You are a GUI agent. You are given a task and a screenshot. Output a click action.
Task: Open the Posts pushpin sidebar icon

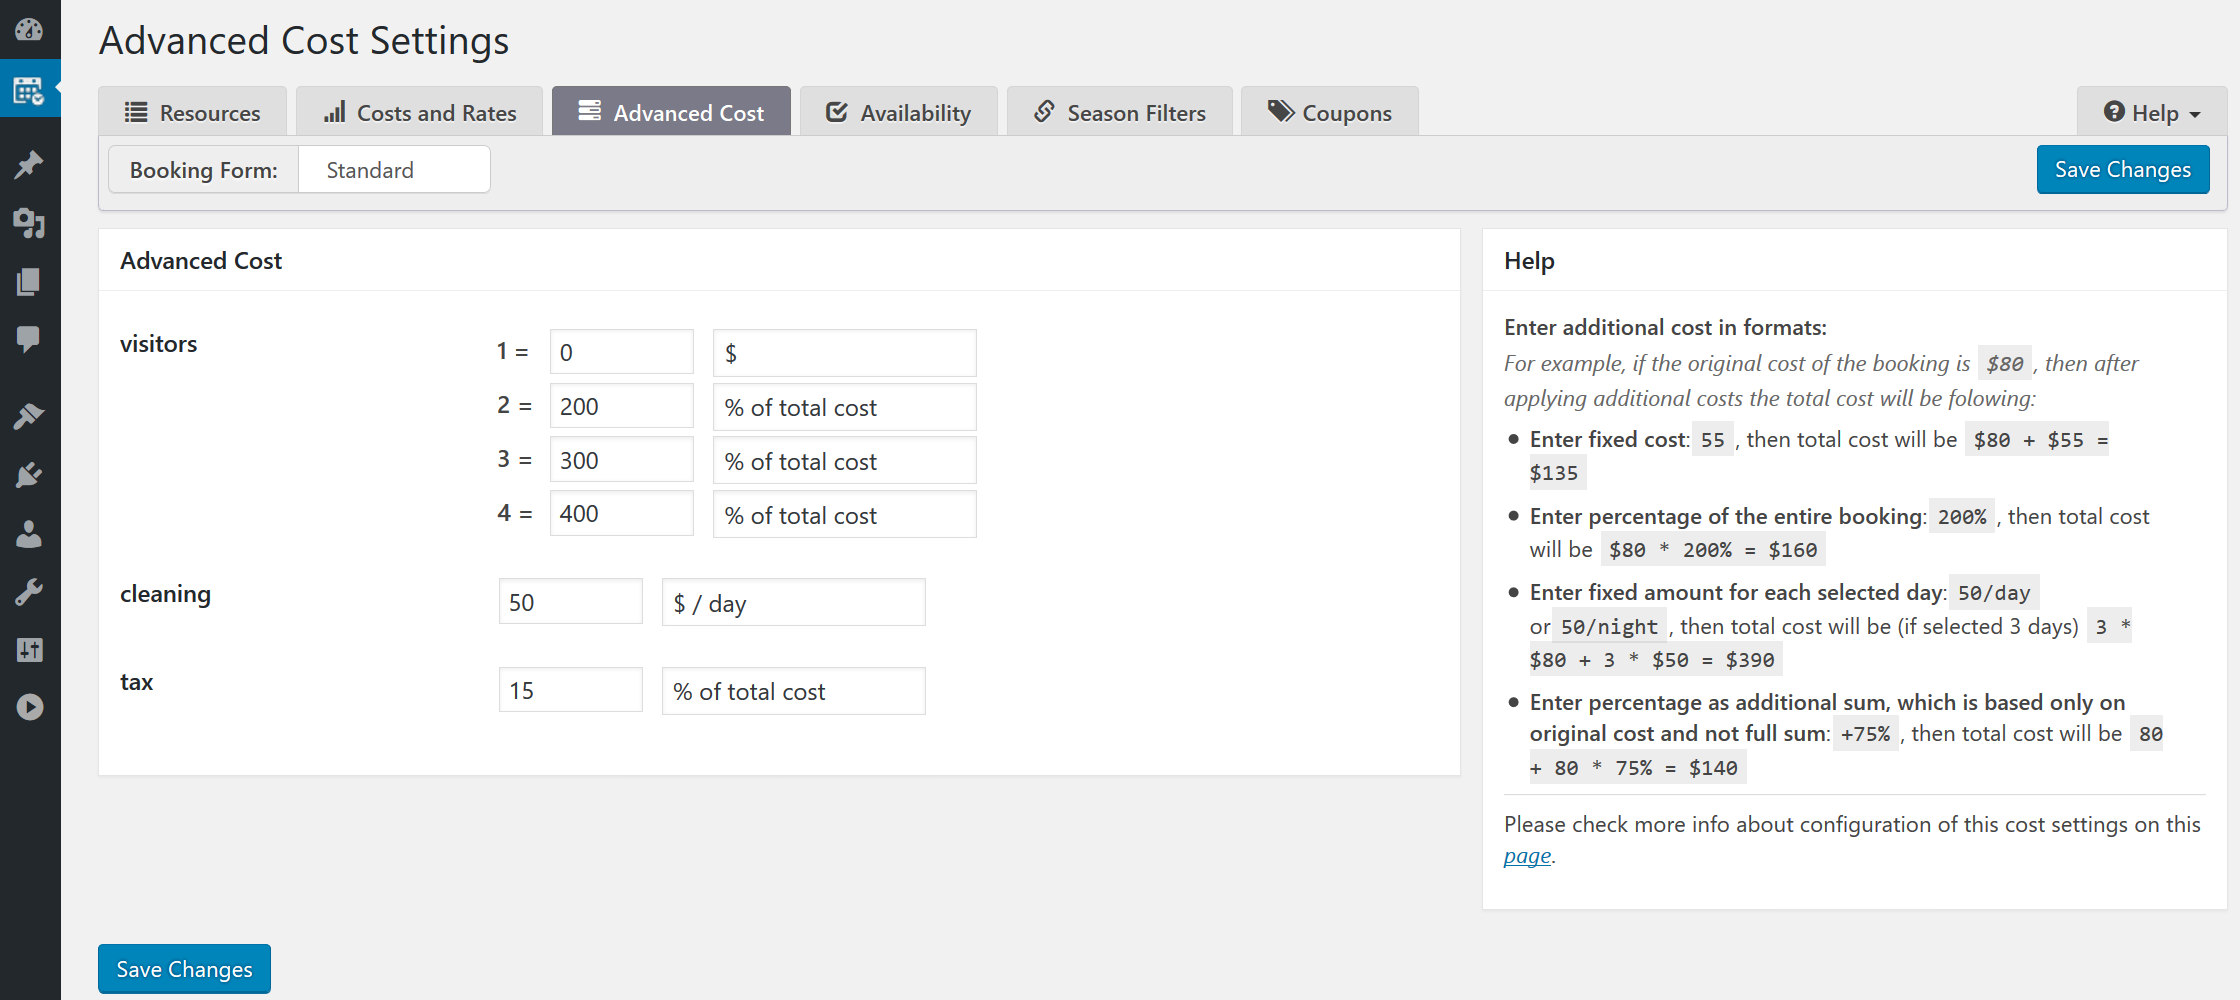pos(29,165)
